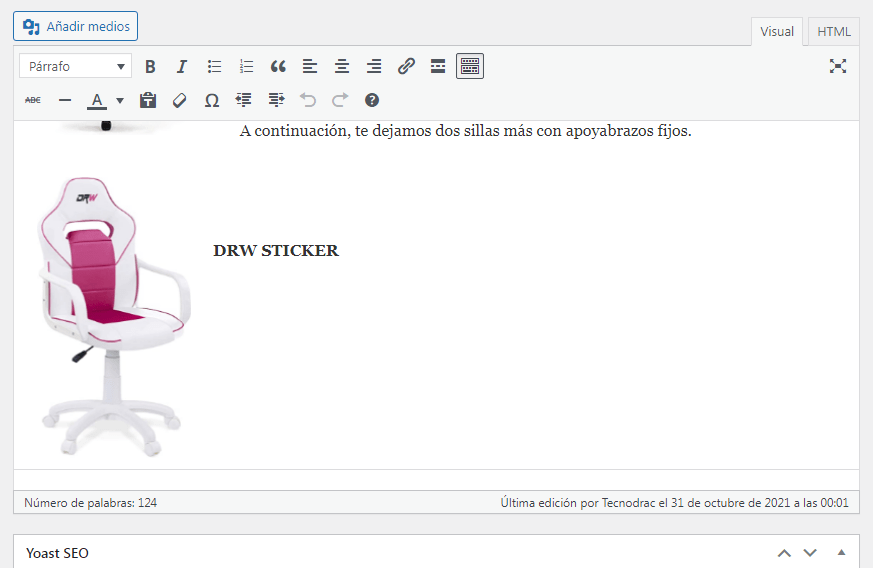The width and height of the screenshot is (873, 568).
Task: Click the DRW STICKER heading text
Action: tap(276, 251)
